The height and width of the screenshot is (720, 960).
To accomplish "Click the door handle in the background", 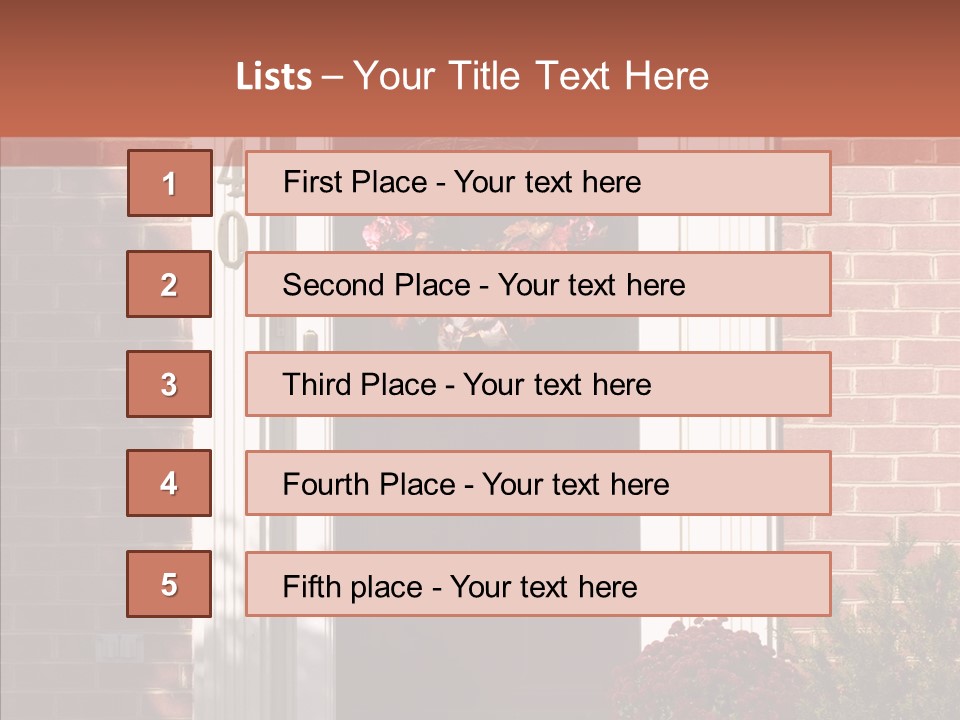I will (x=311, y=340).
